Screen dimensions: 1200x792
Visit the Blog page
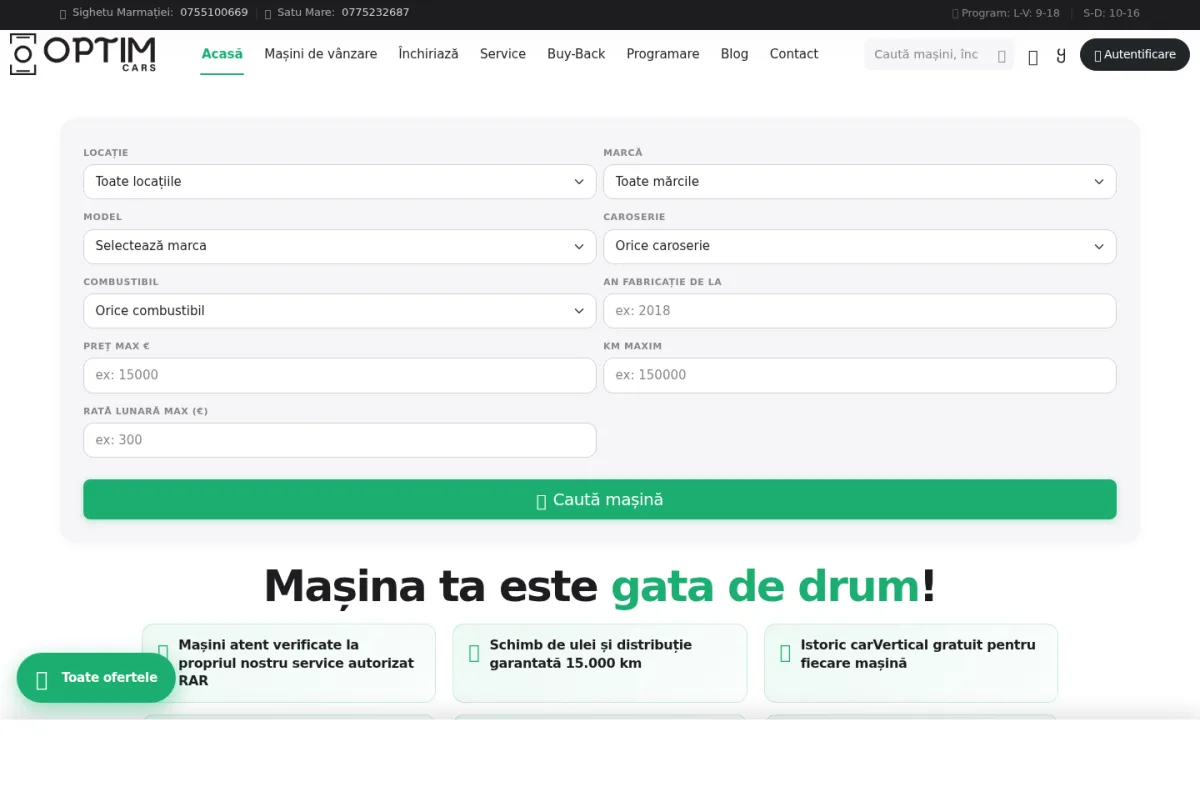(734, 54)
